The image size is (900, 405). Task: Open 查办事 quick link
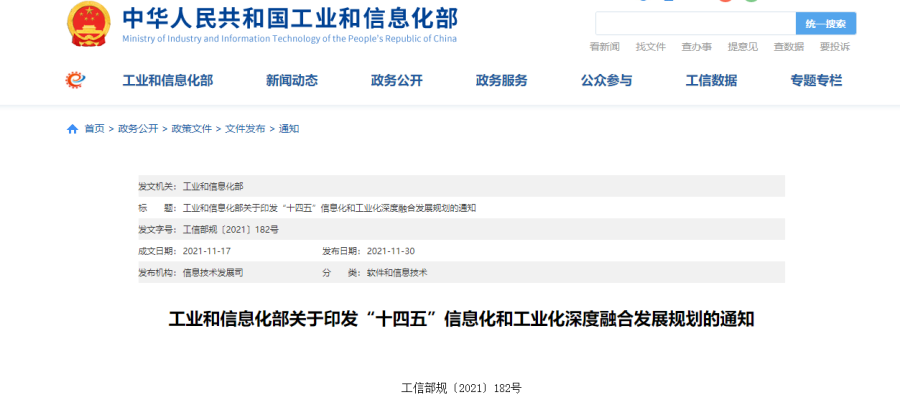[696, 47]
